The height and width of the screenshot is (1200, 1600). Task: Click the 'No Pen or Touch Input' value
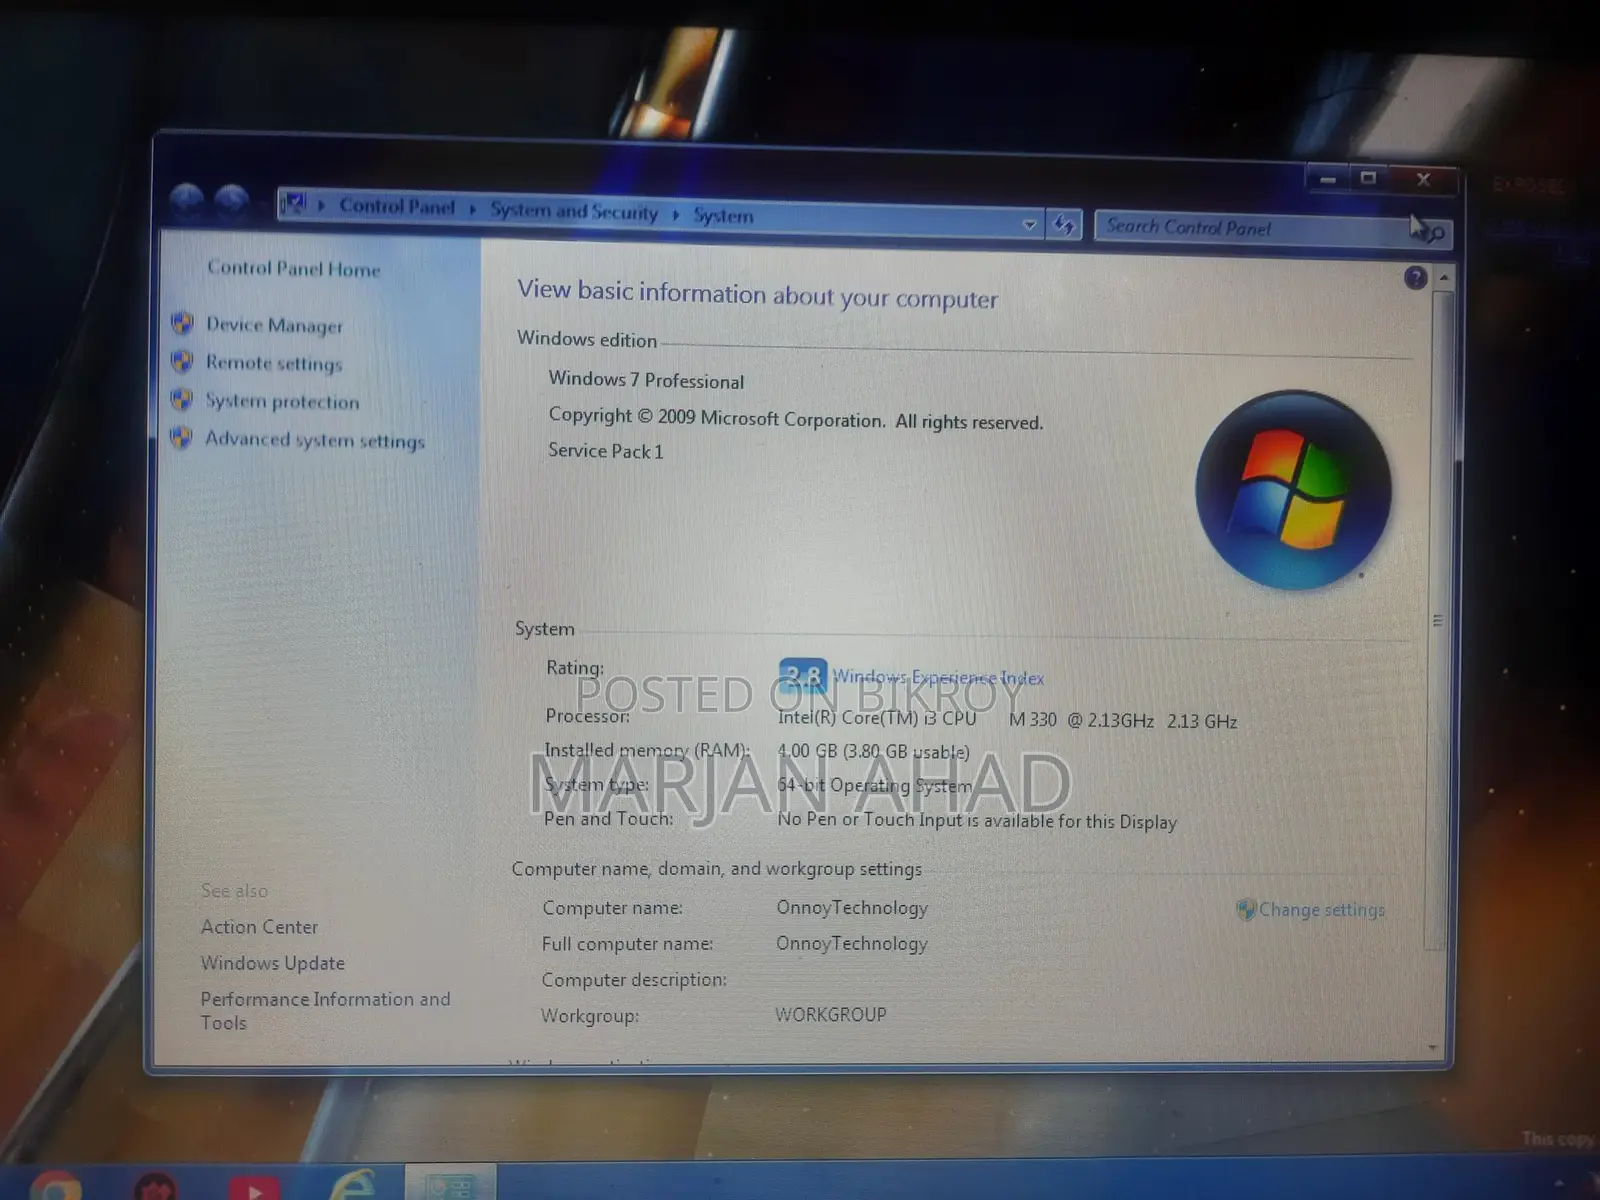[x=977, y=820]
